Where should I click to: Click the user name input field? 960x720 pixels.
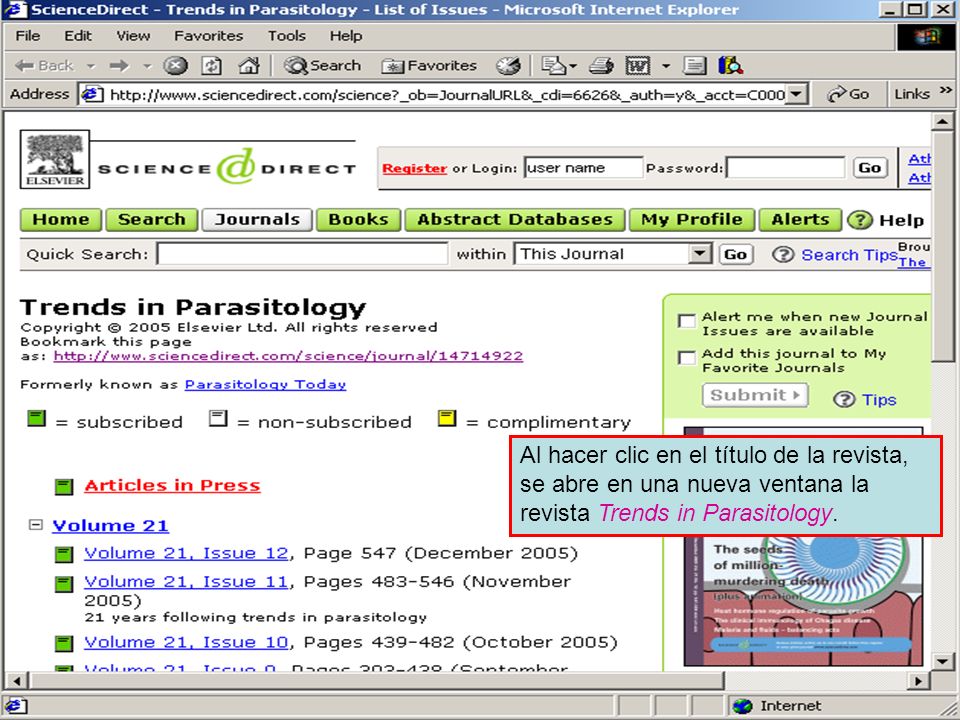pyautogui.click(x=583, y=168)
